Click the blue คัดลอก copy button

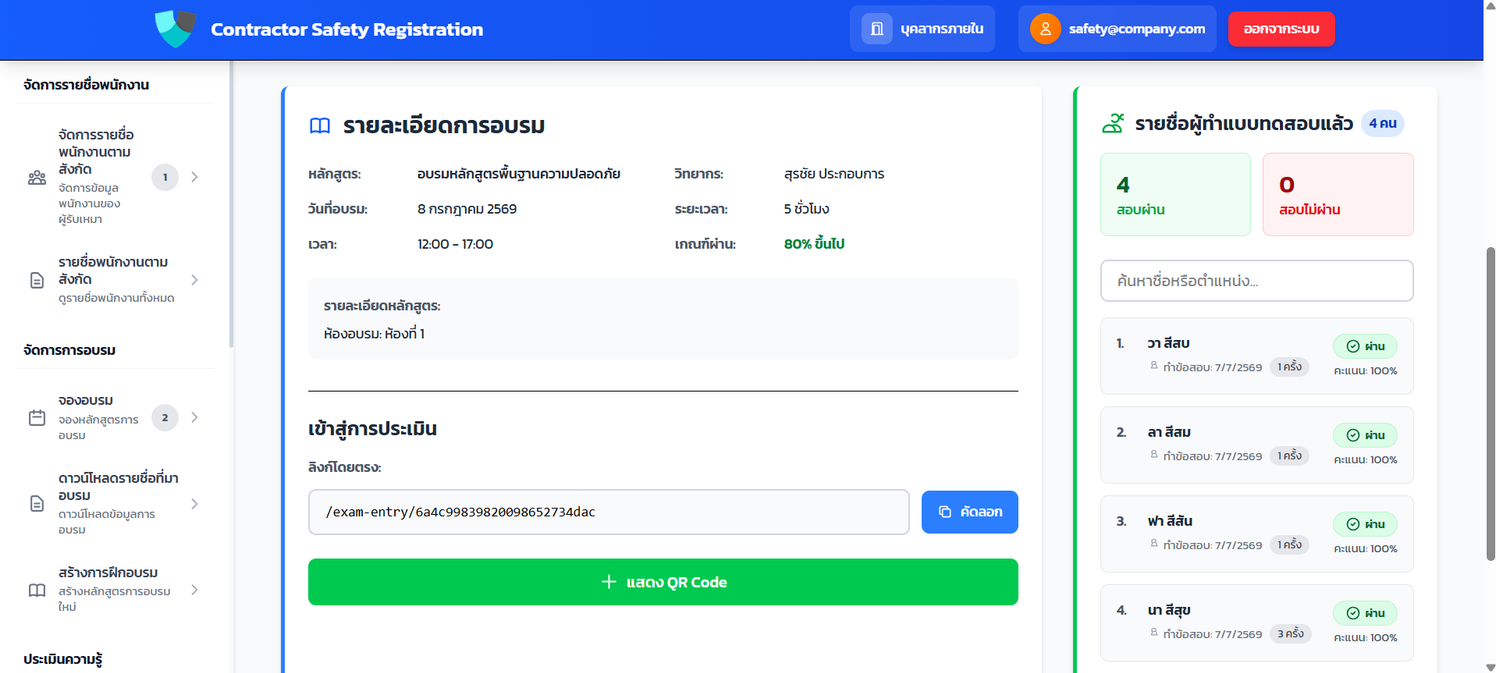click(969, 512)
